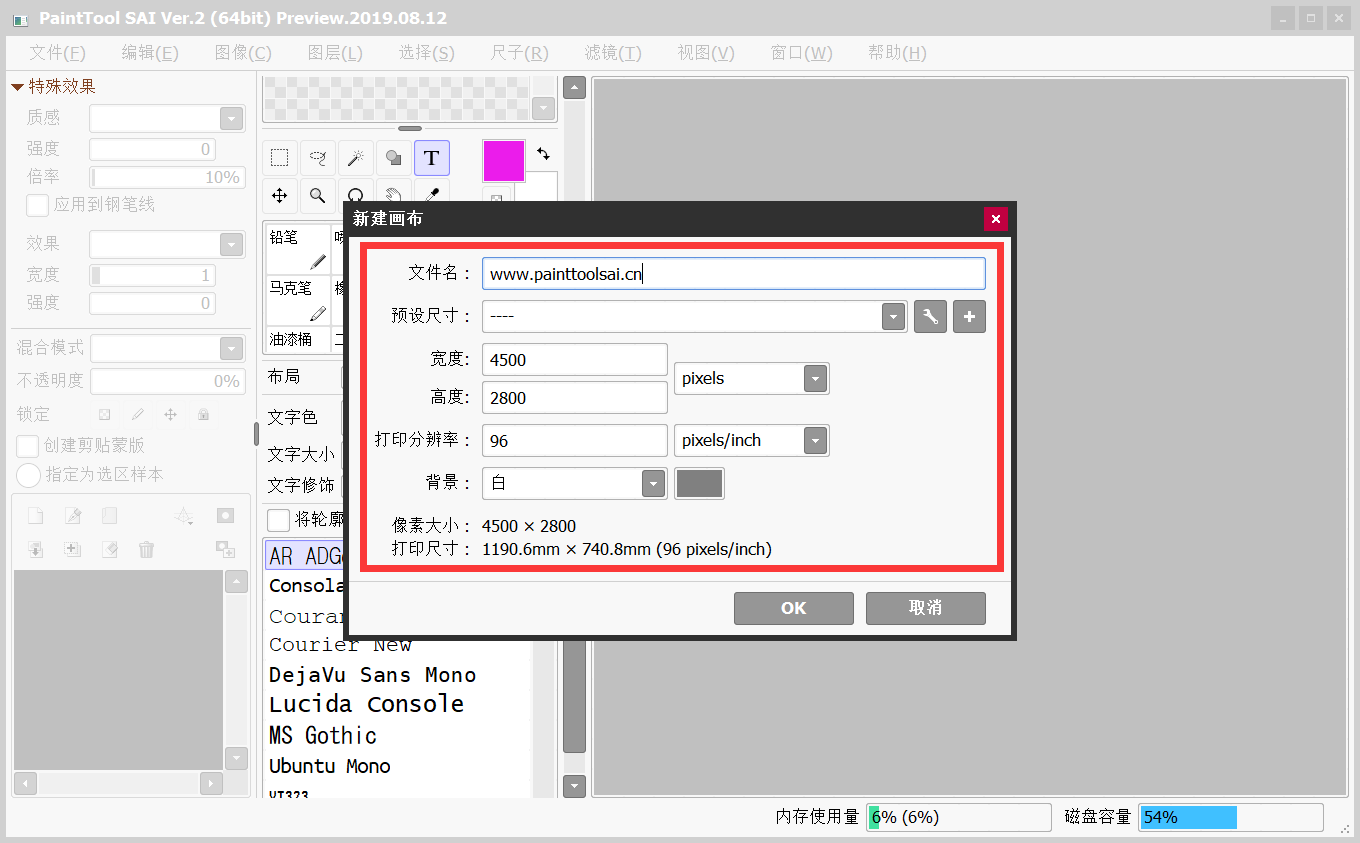The width and height of the screenshot is (1360, 843).
Task: Open the 混合模式 blend mode dropdown
Action: tap(232, 349)
